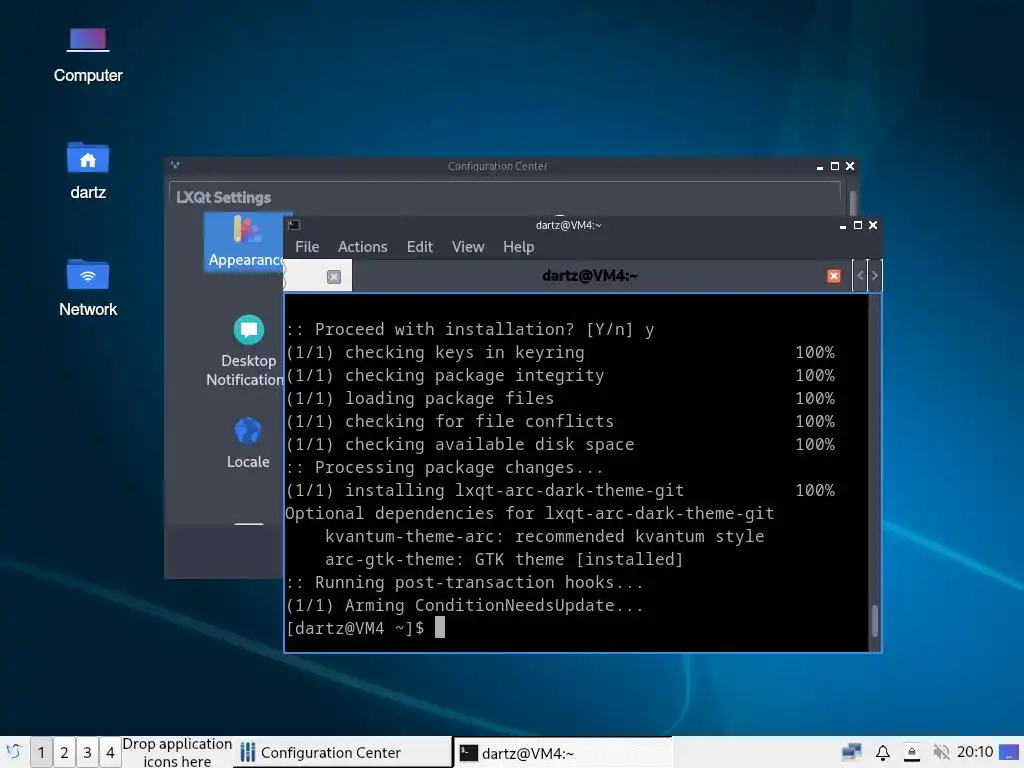Minimize the terminal window
This screenshot has height=768, width=1024.
(x=842, y=225)
